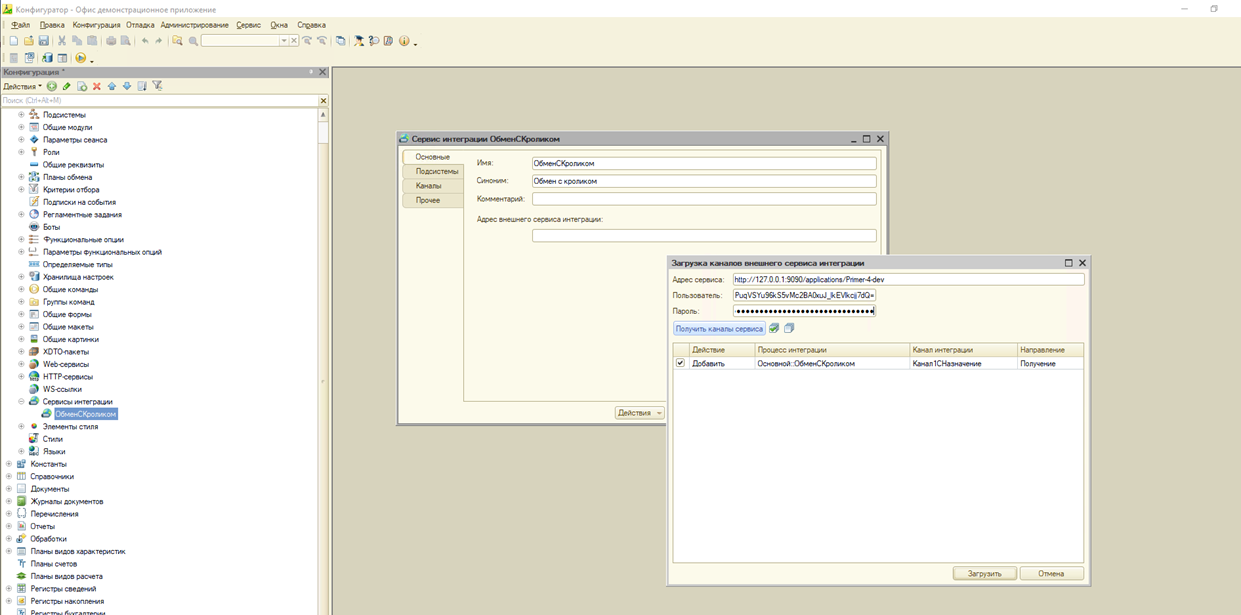The width and height of the screenshot is (1241, 615).
Task: Click the Получить каналы сервиса button
Action: 719,328
